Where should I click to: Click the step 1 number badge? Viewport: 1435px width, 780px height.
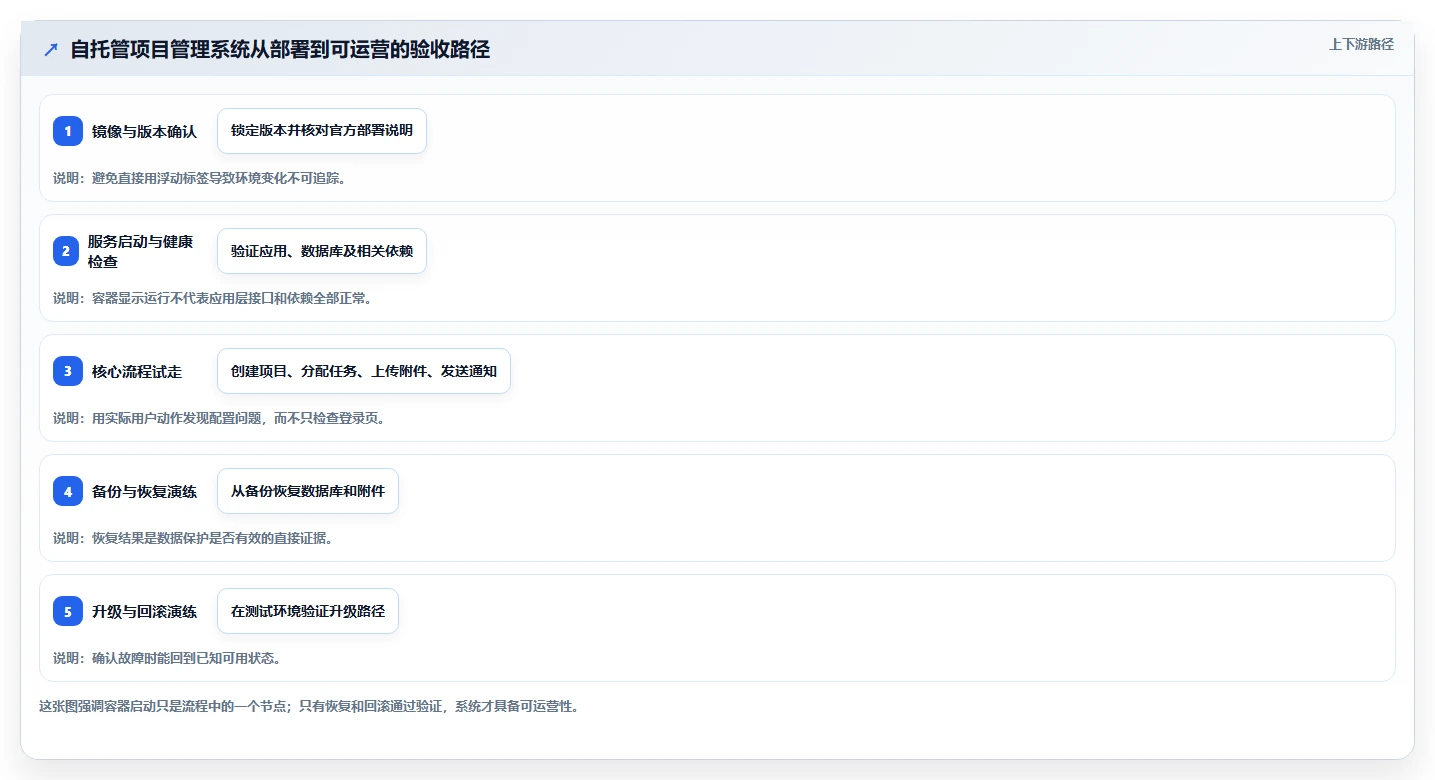coord(68,131)
